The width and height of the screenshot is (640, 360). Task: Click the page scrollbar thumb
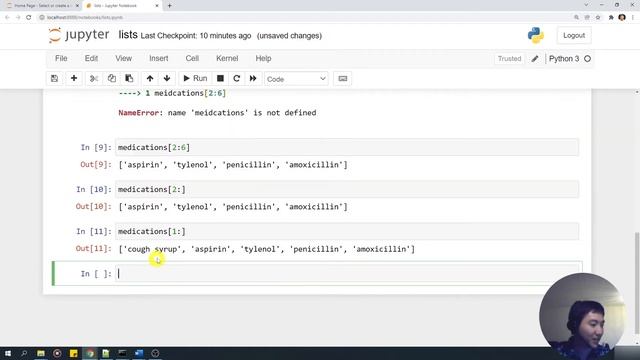click(x=637, y=282)
